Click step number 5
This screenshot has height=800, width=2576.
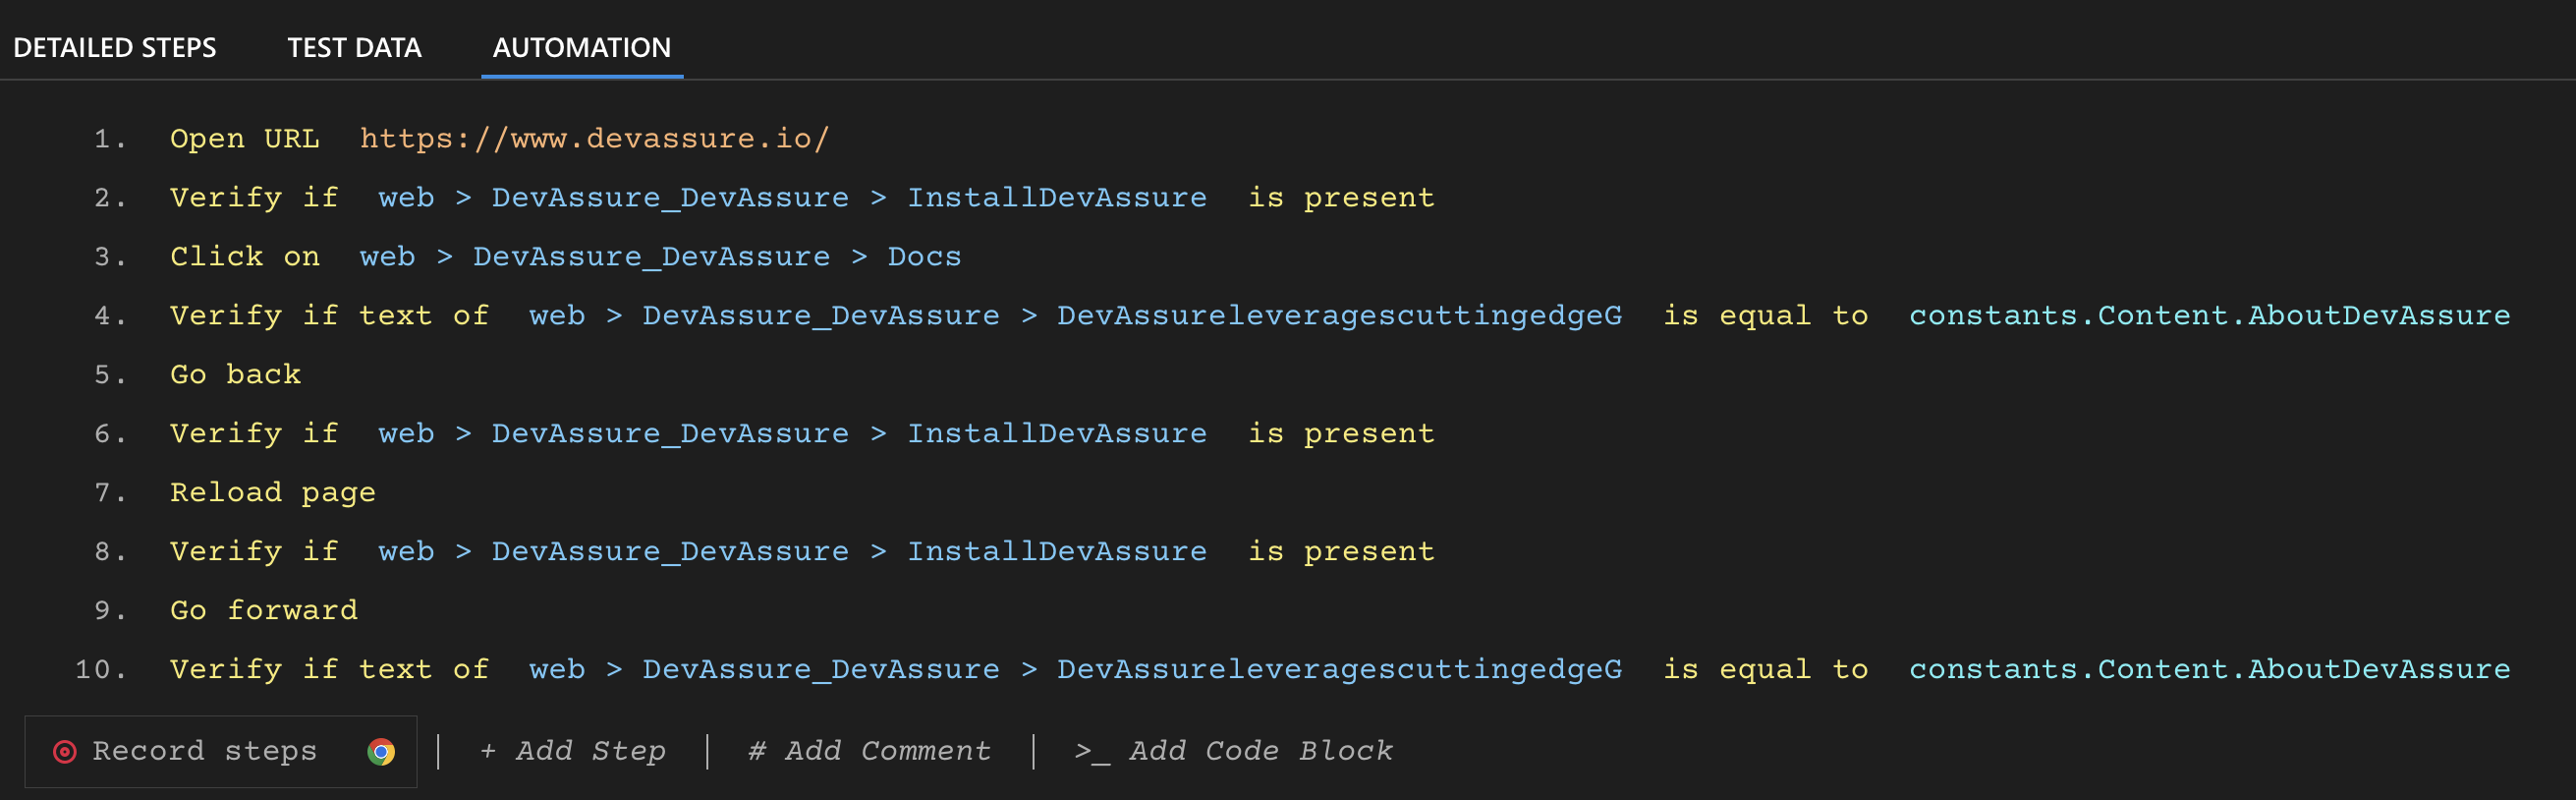pos(110,374)
